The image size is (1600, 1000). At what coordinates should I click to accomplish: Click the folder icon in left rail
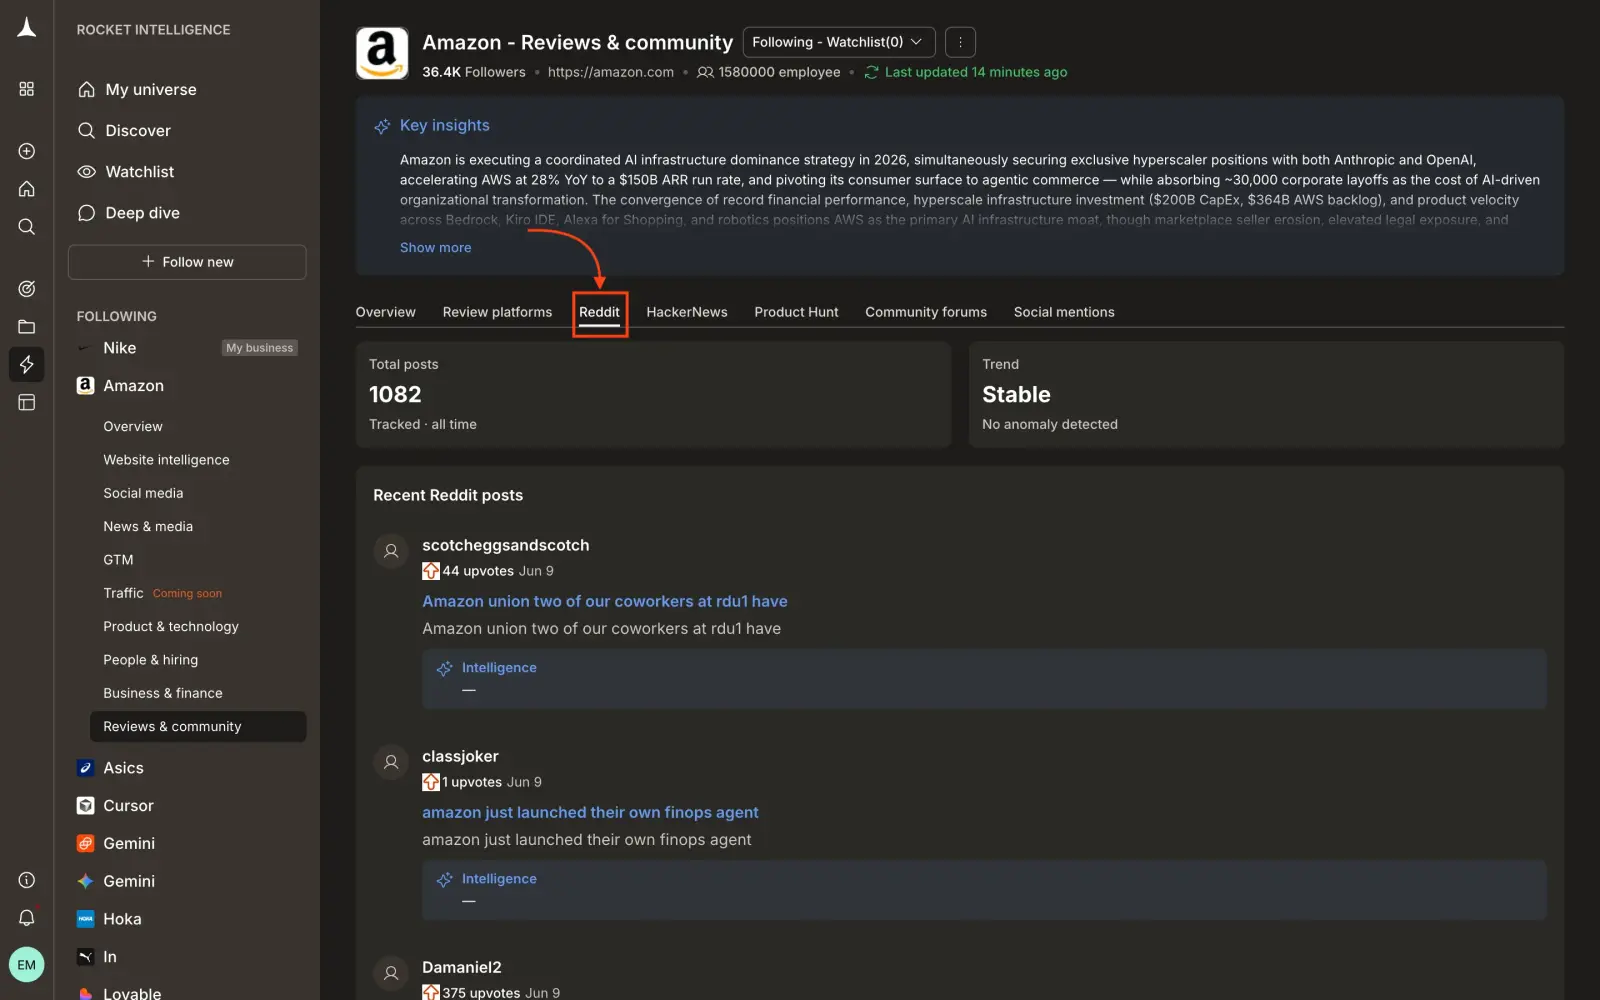point(27,327)
